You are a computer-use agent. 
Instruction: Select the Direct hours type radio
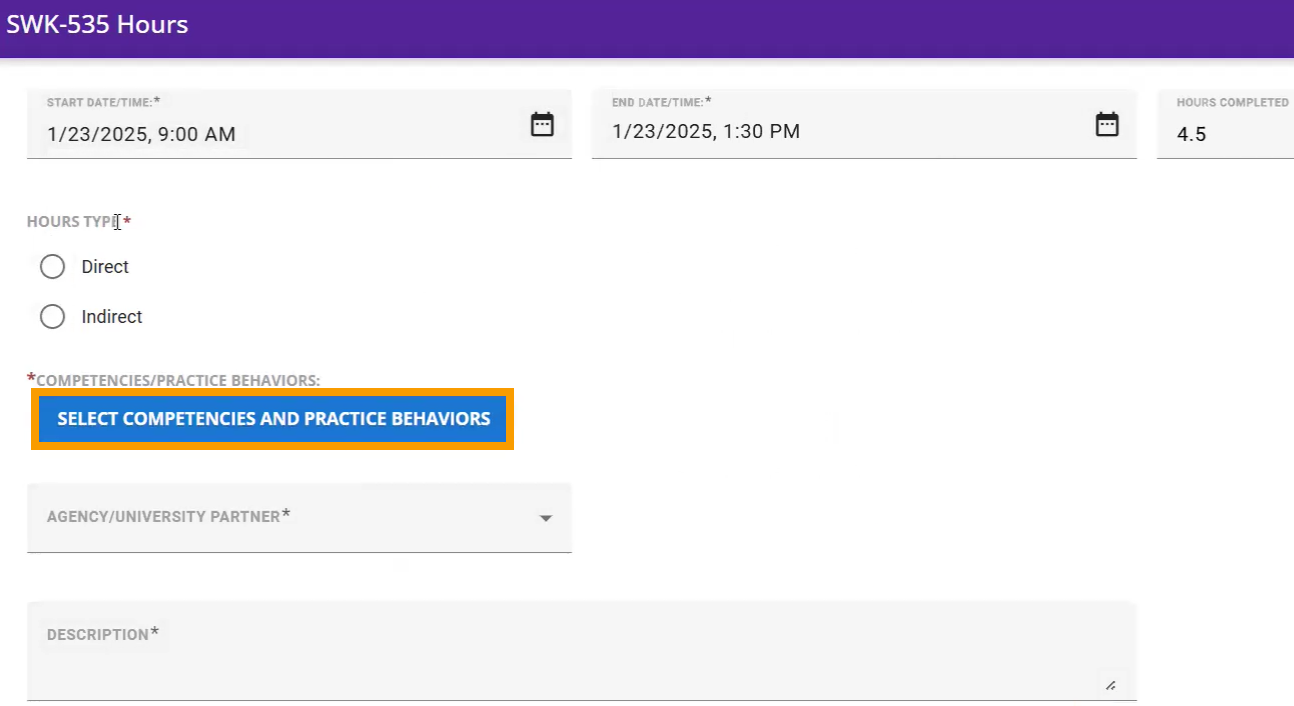click(52, 267)
